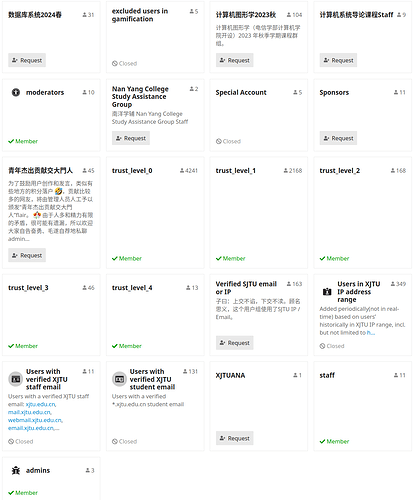This screenshot has height=500, width=414.
Task: Open the trust_level_3 group card
Action: 51,315
